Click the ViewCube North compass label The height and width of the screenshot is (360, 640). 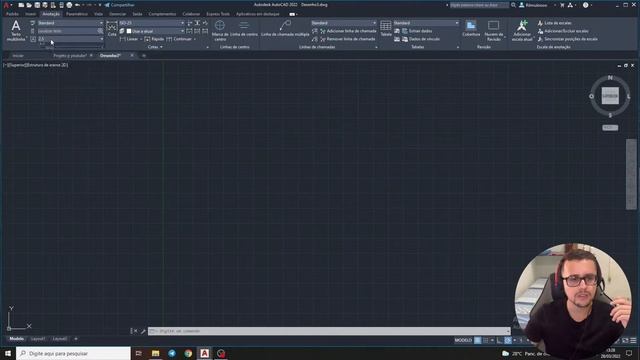[610, 78]
